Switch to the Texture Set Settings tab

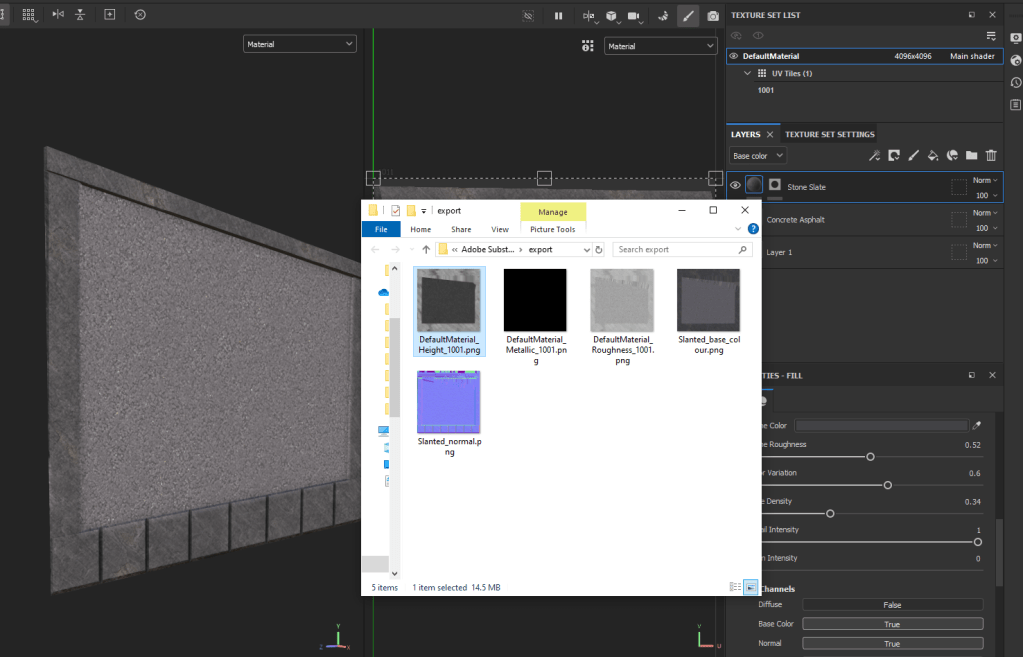click(829, 134)
